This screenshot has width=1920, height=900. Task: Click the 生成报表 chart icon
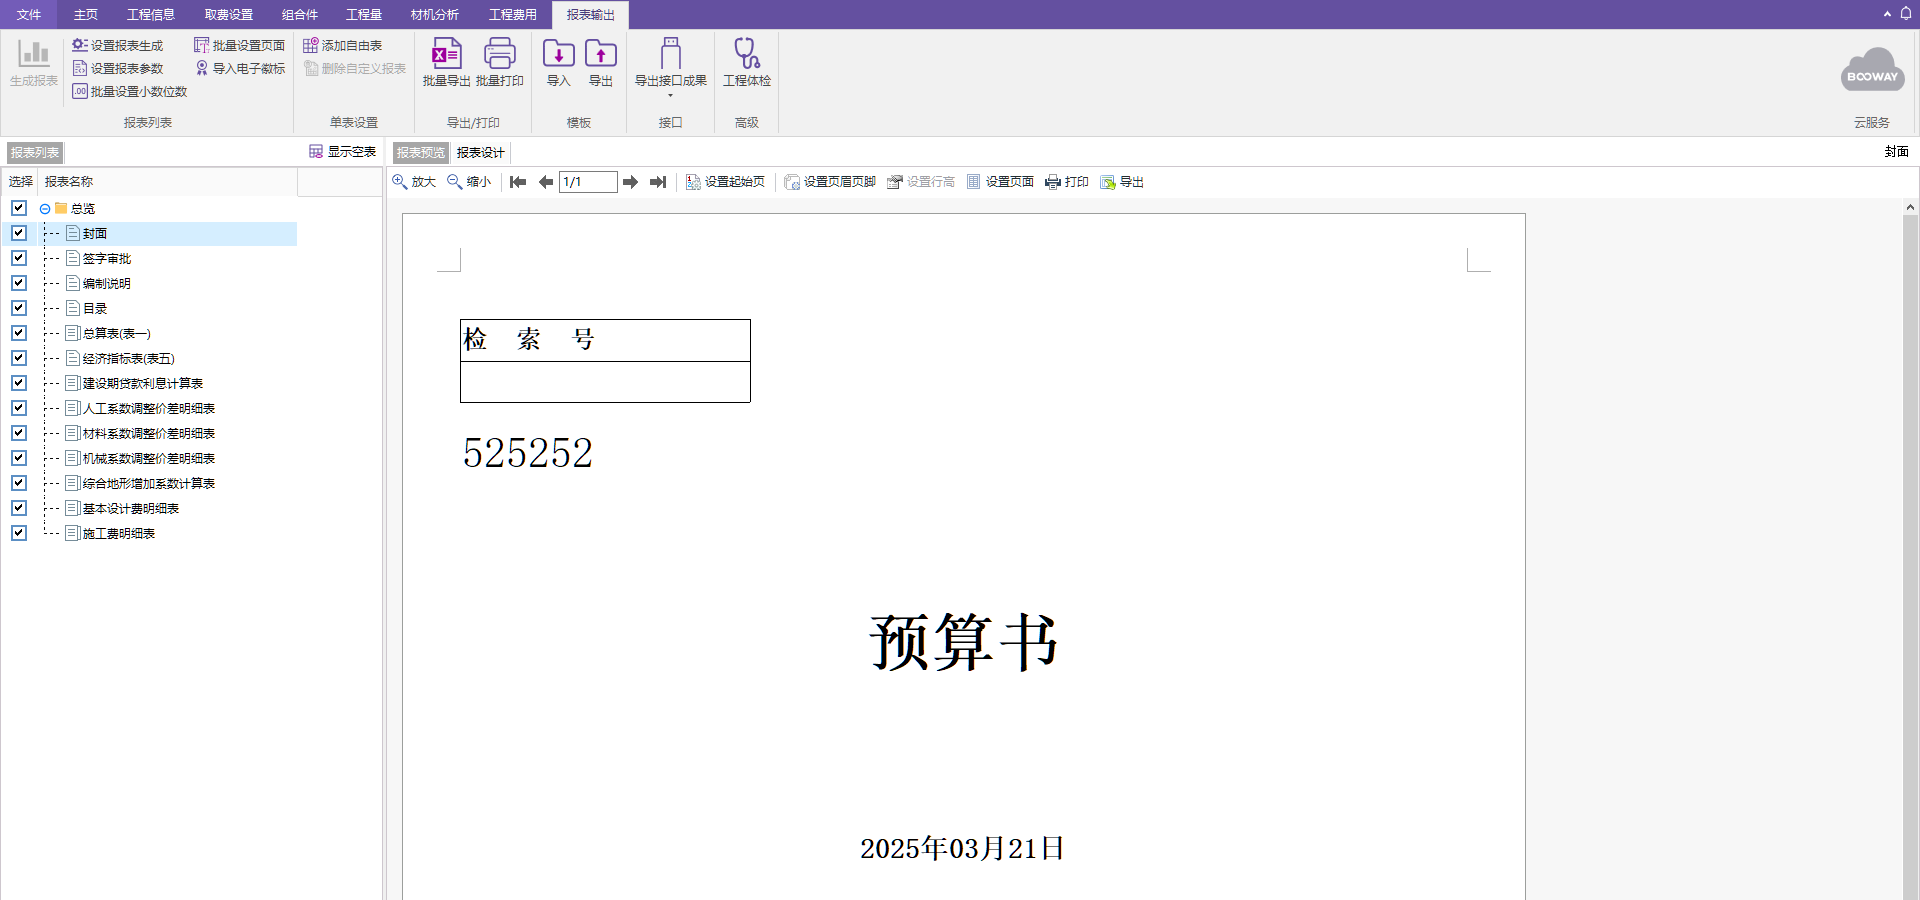tap(34, 53)
